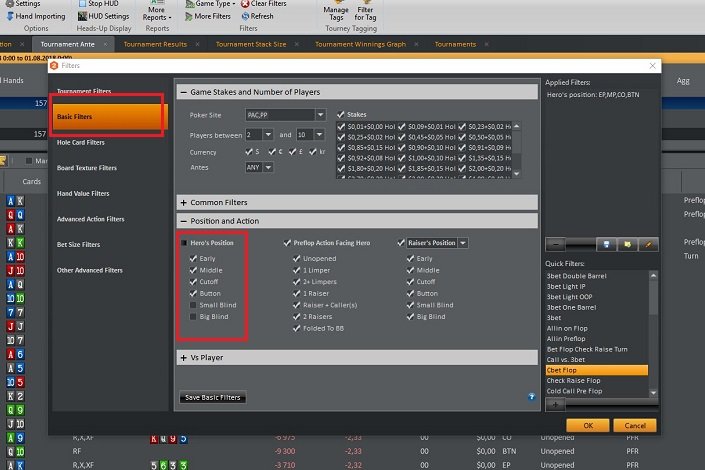The height and width of the screenshot is (470, 705).
Task: Open the Poker Site dropdown
Action: click(x=320, y=115)
